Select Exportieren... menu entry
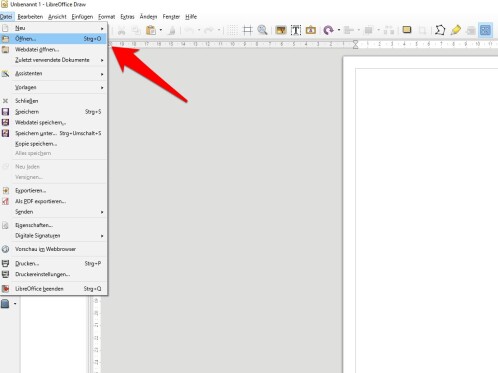 coord(53,191)
